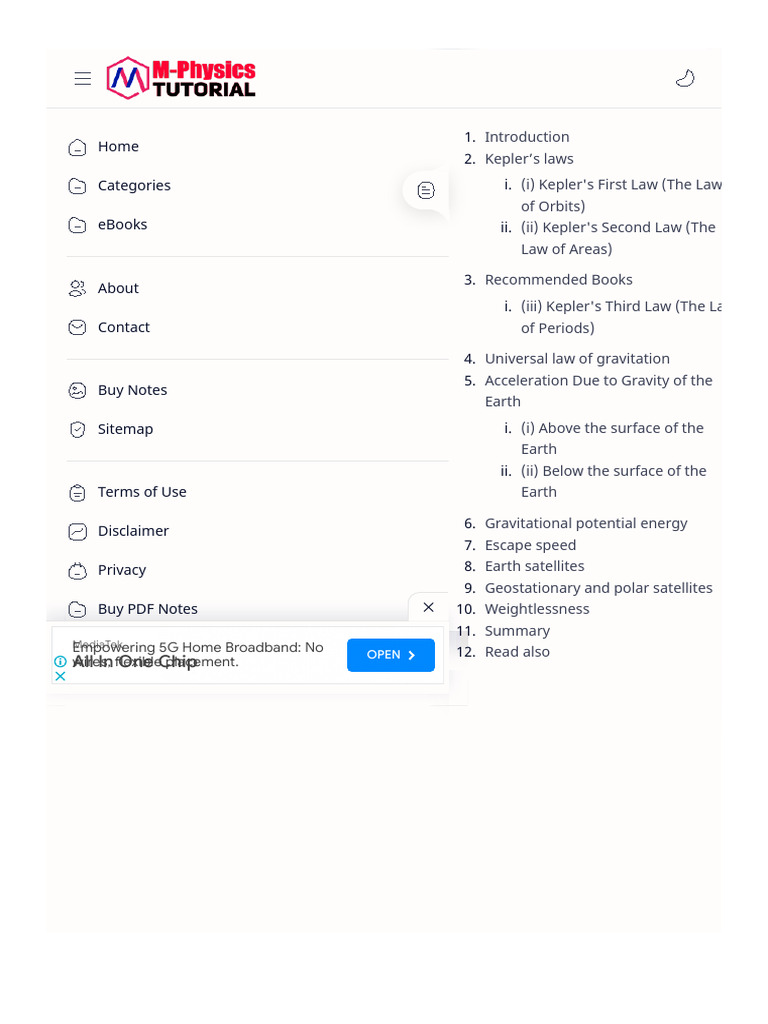Open Escape speed contents link
The height and width of the screenshot is (1024, 768).
coord(530,545)
